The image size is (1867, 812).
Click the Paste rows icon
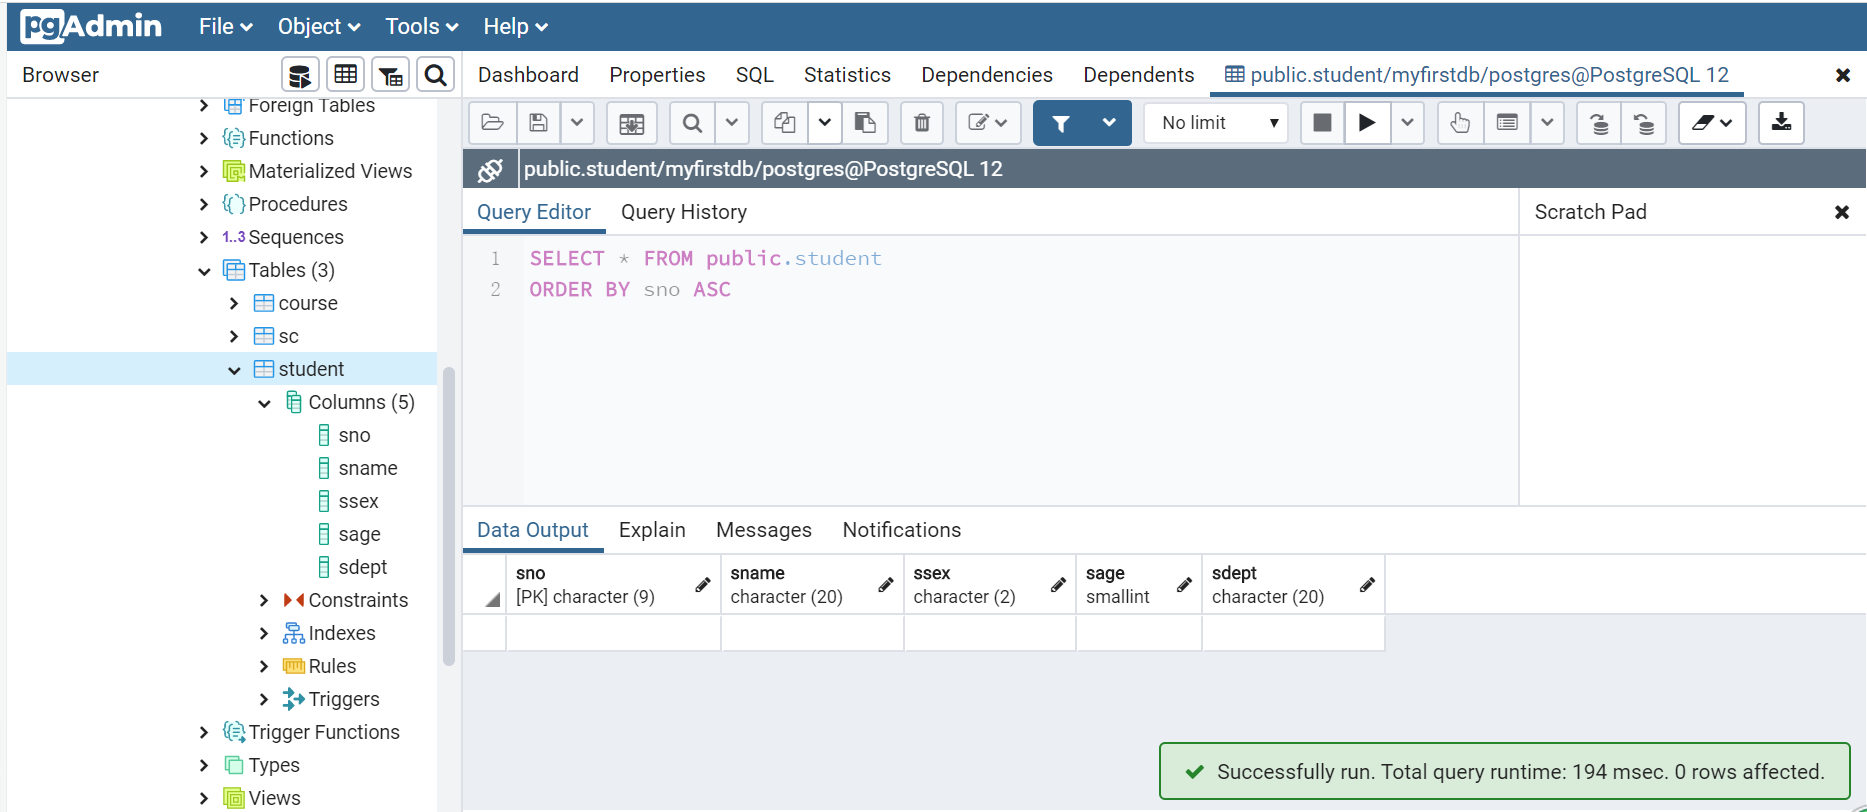(x=865, y=123)
